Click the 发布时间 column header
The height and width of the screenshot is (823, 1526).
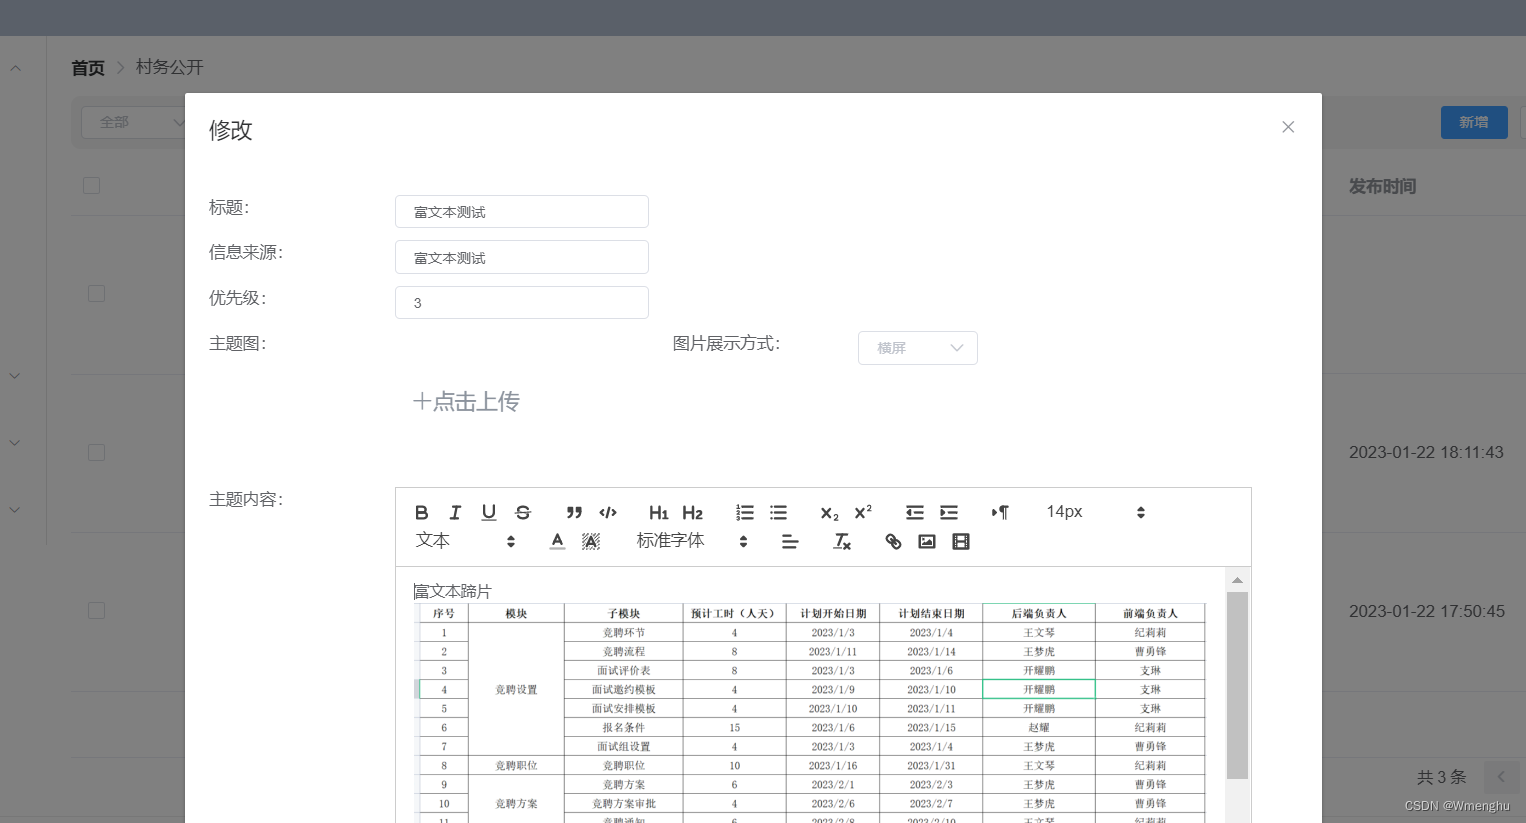[1382, 186]
